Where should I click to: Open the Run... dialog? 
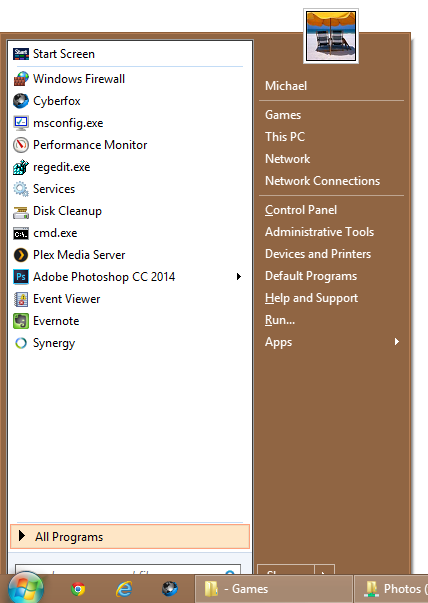point(280,320)
